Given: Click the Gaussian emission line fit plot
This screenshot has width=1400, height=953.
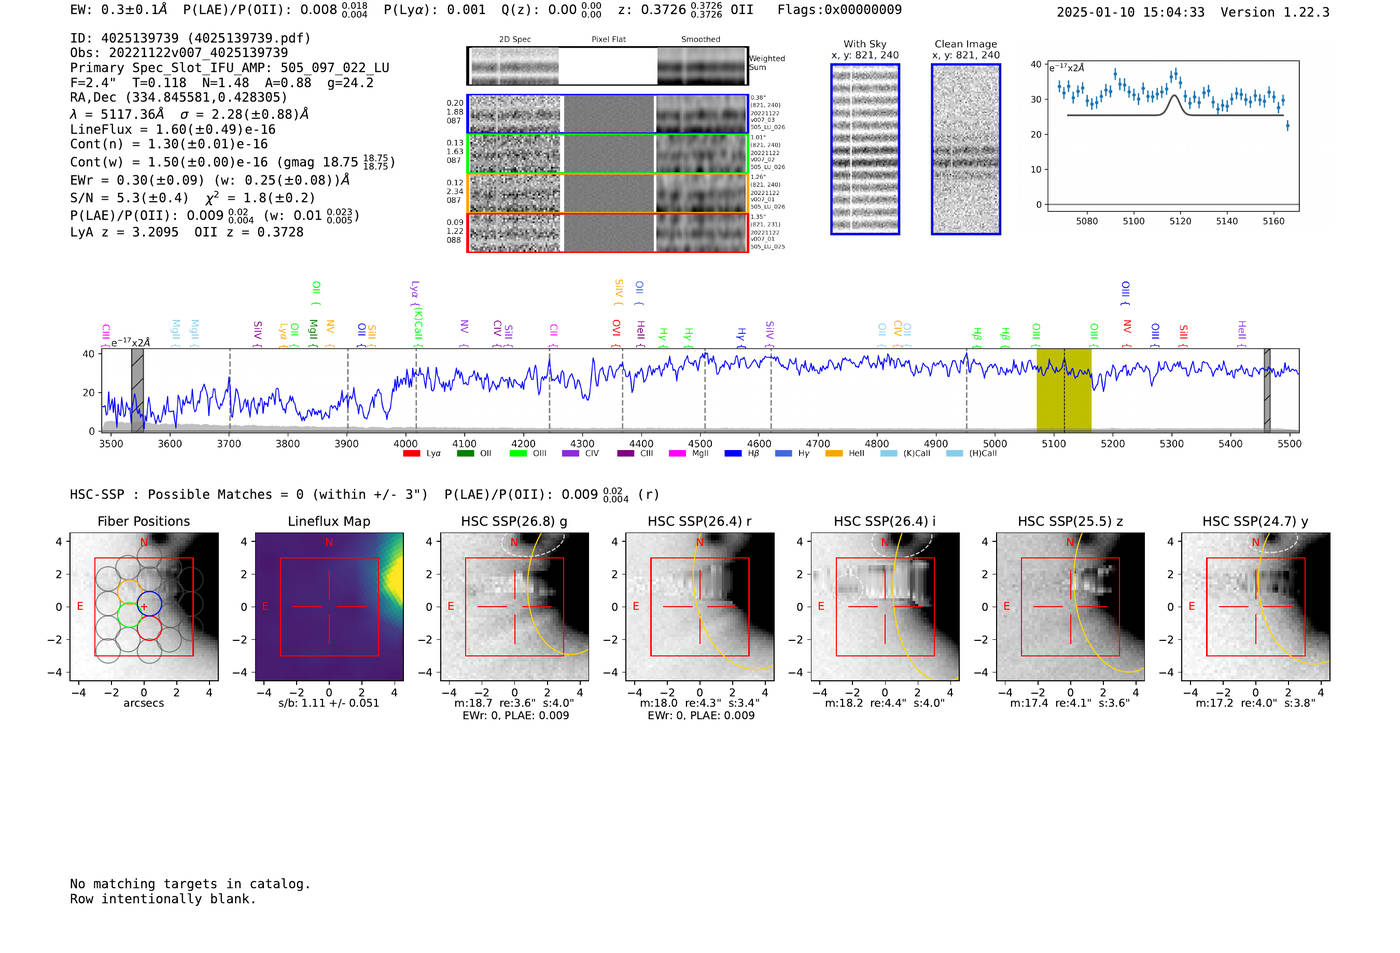Looking at the screenshot, I should pos(1172,135).
